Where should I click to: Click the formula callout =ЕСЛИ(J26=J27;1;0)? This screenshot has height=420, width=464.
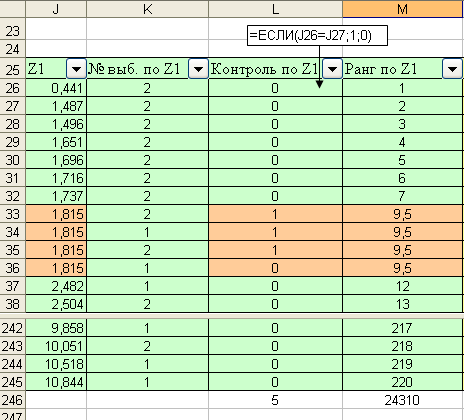click(317, 35)
